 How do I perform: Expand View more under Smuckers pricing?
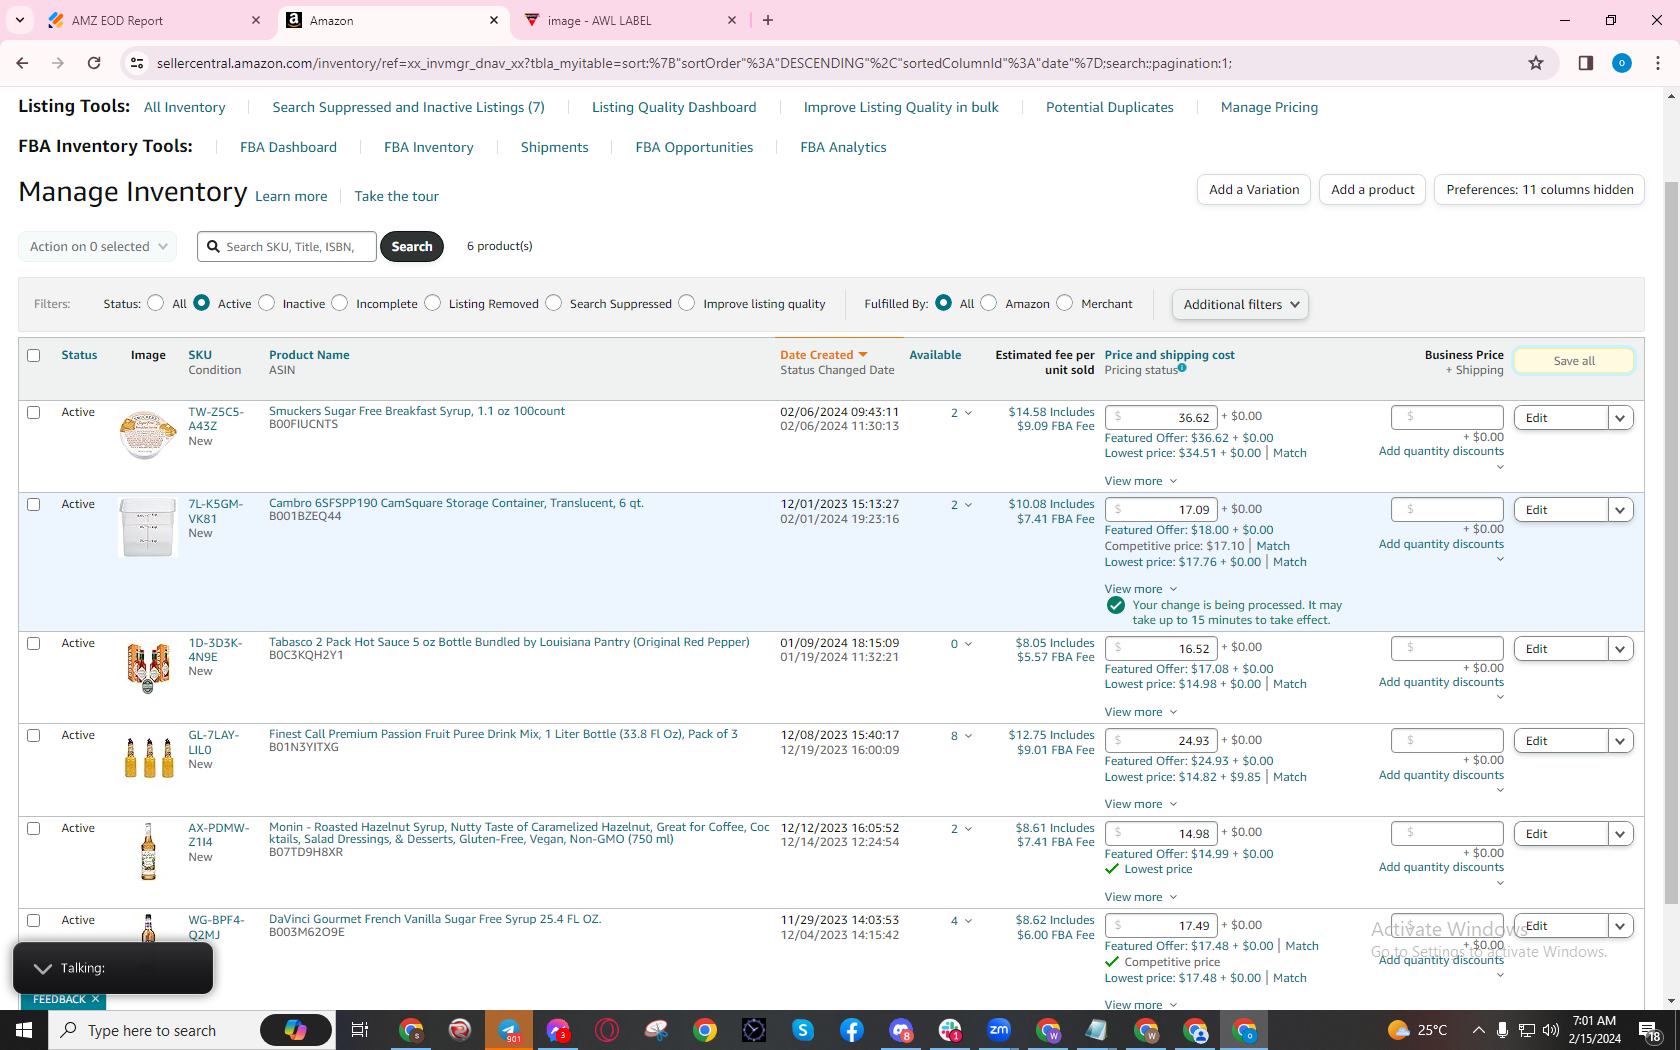1141,481
